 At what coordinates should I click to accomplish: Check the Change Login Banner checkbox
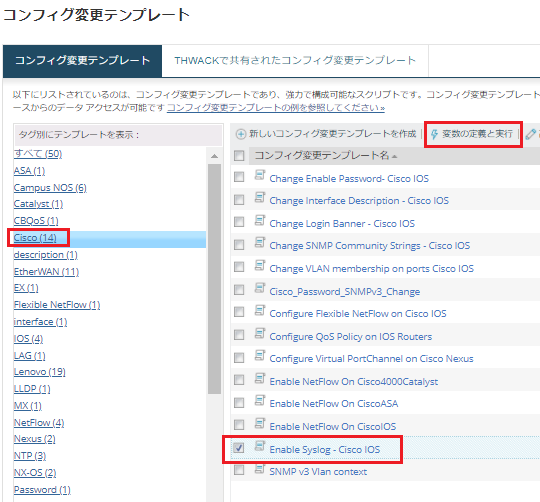pos(239,222)
